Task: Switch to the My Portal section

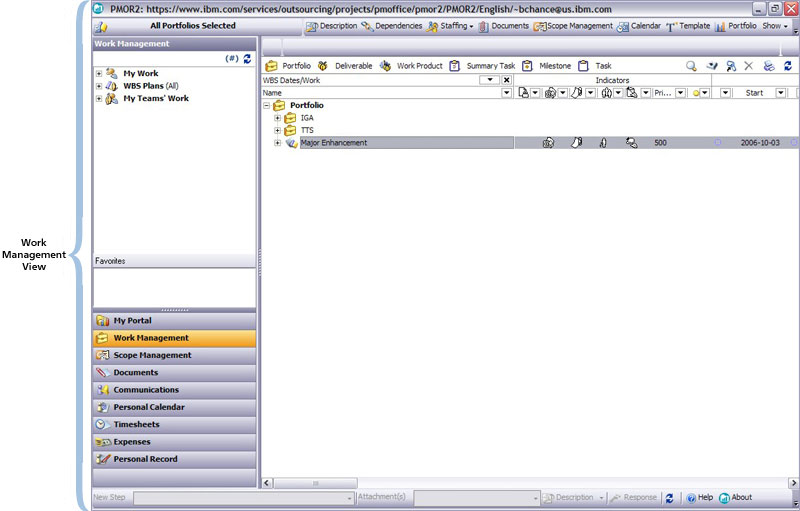Action: (174, 321)
